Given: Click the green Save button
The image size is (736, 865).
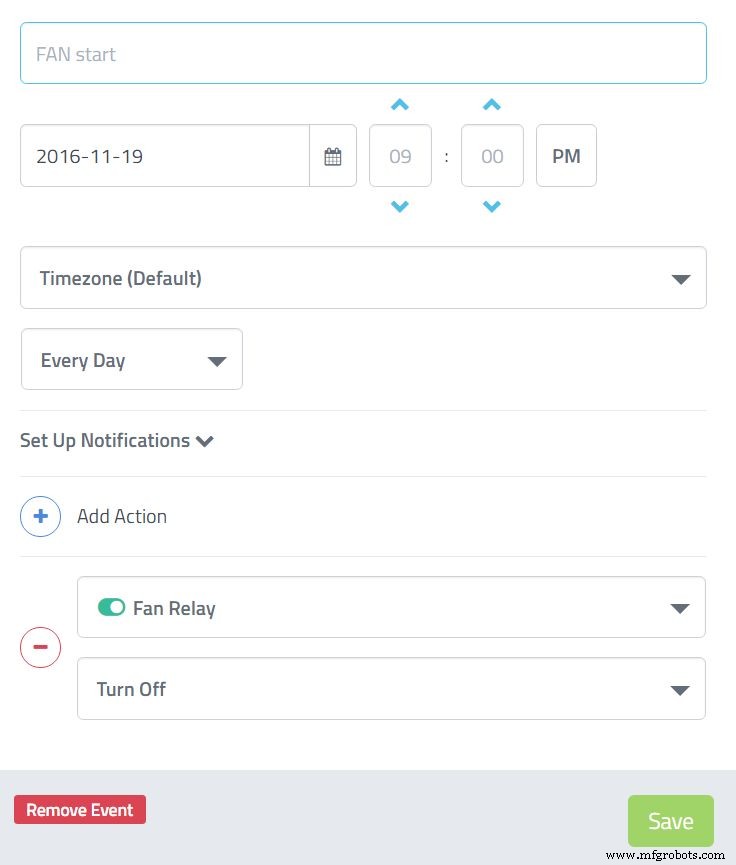Looking at the screenshot, I should click(x=670, y=821).
